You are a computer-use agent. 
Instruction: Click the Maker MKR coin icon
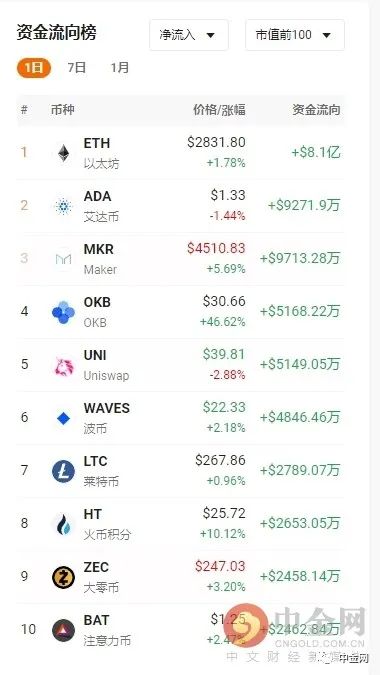[x=64, y=259]
